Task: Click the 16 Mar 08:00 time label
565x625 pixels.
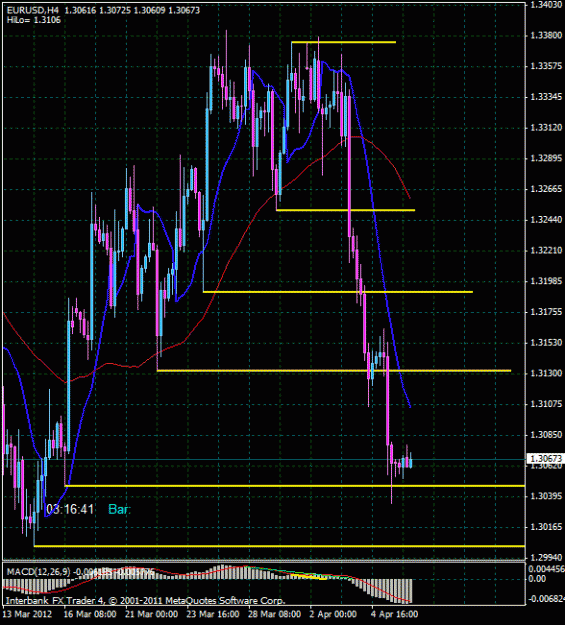Action: (x=91, y=614)
